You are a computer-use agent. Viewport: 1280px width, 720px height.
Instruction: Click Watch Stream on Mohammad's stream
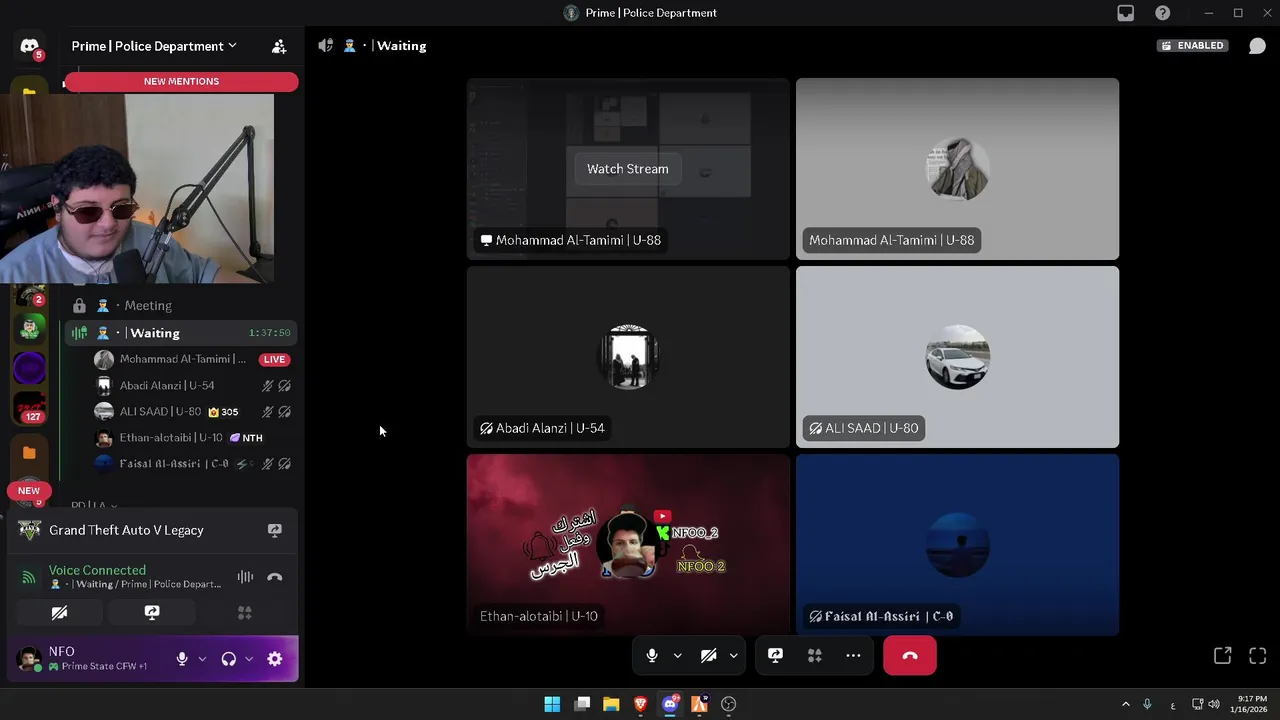[x=627, y=169]
